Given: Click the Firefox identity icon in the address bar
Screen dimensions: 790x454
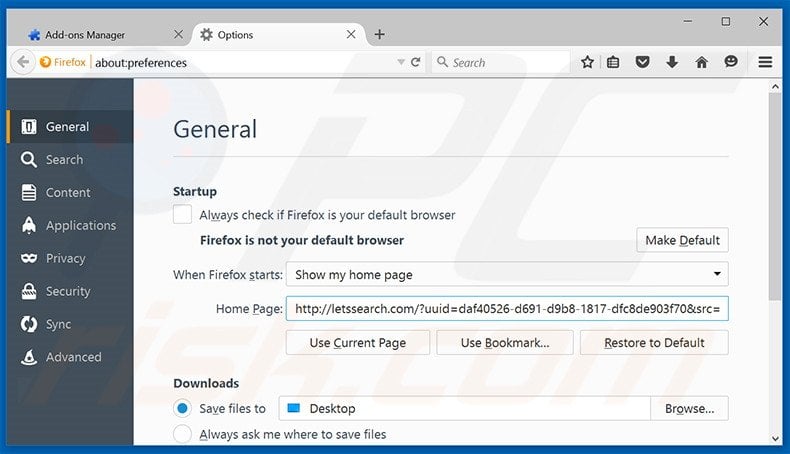Looking at the screenshot, I should click(45, 62).
